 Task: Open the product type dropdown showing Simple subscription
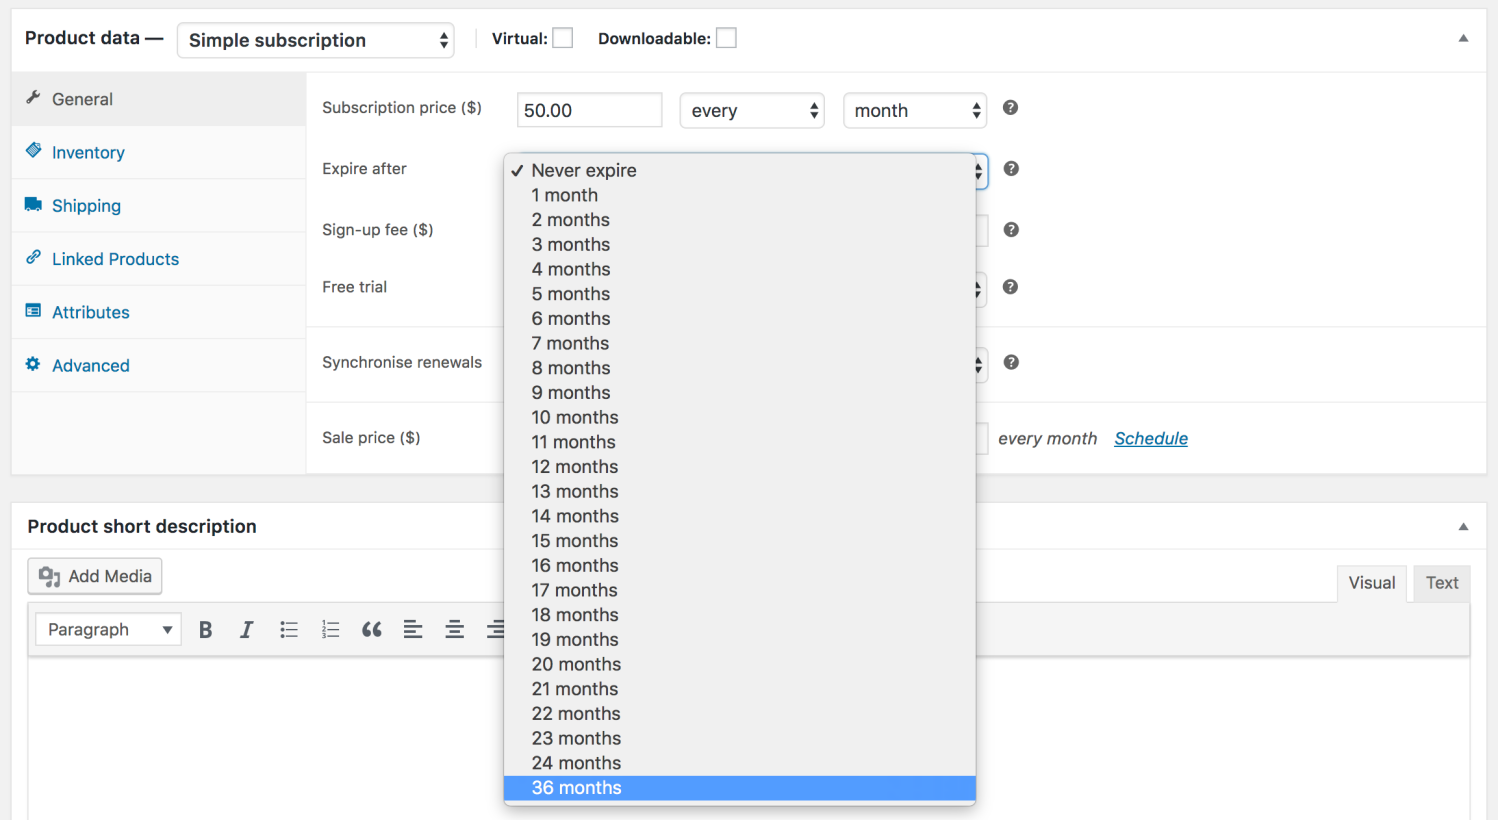coord(315,40)
